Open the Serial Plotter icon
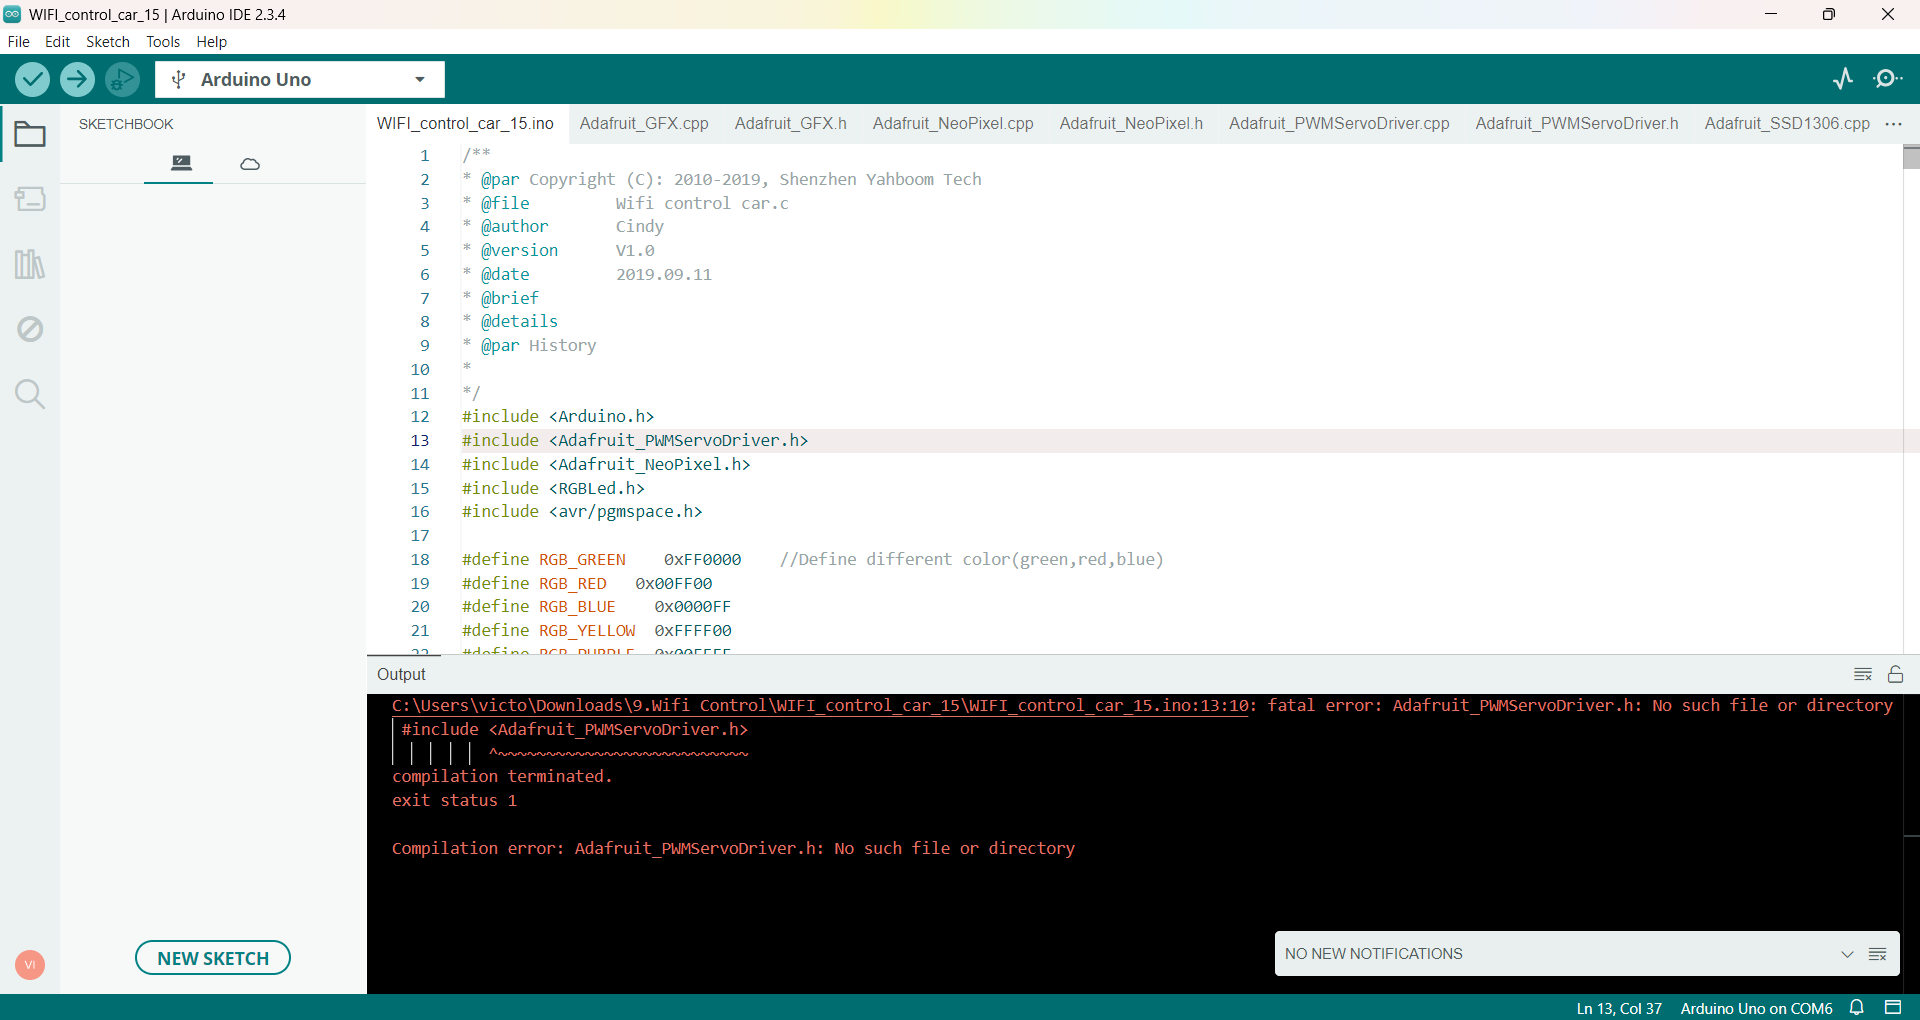1920x1020 pixels. coord(1843,79)
